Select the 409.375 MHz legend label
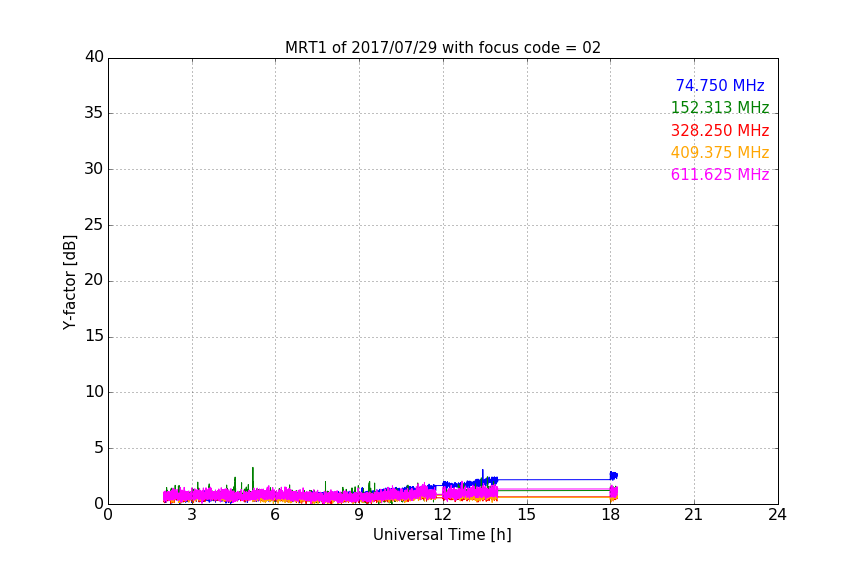 tap(720, 153)
